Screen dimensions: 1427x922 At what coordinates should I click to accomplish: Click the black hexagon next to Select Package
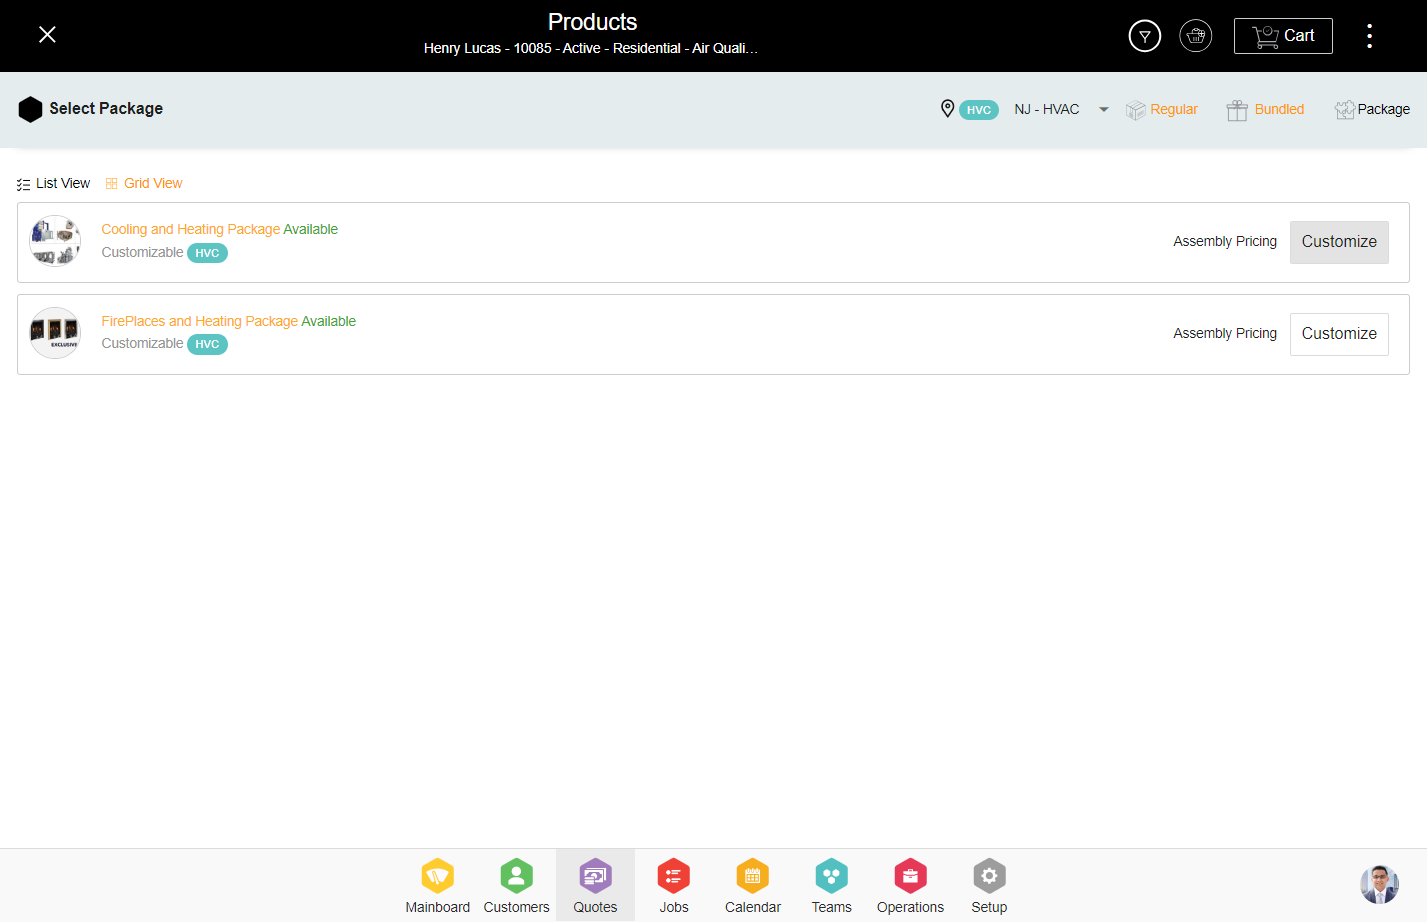pos(30,109)
